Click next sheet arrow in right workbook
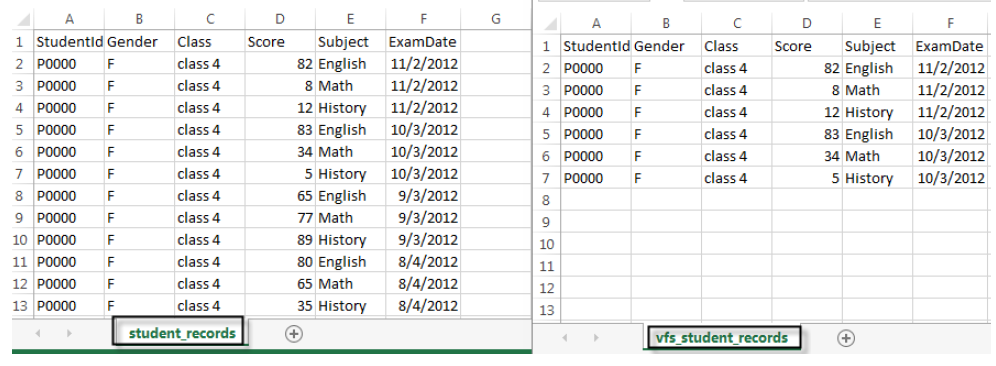This screenshot has width=996, height=366. pyautogui.click(x=596, y=338)
